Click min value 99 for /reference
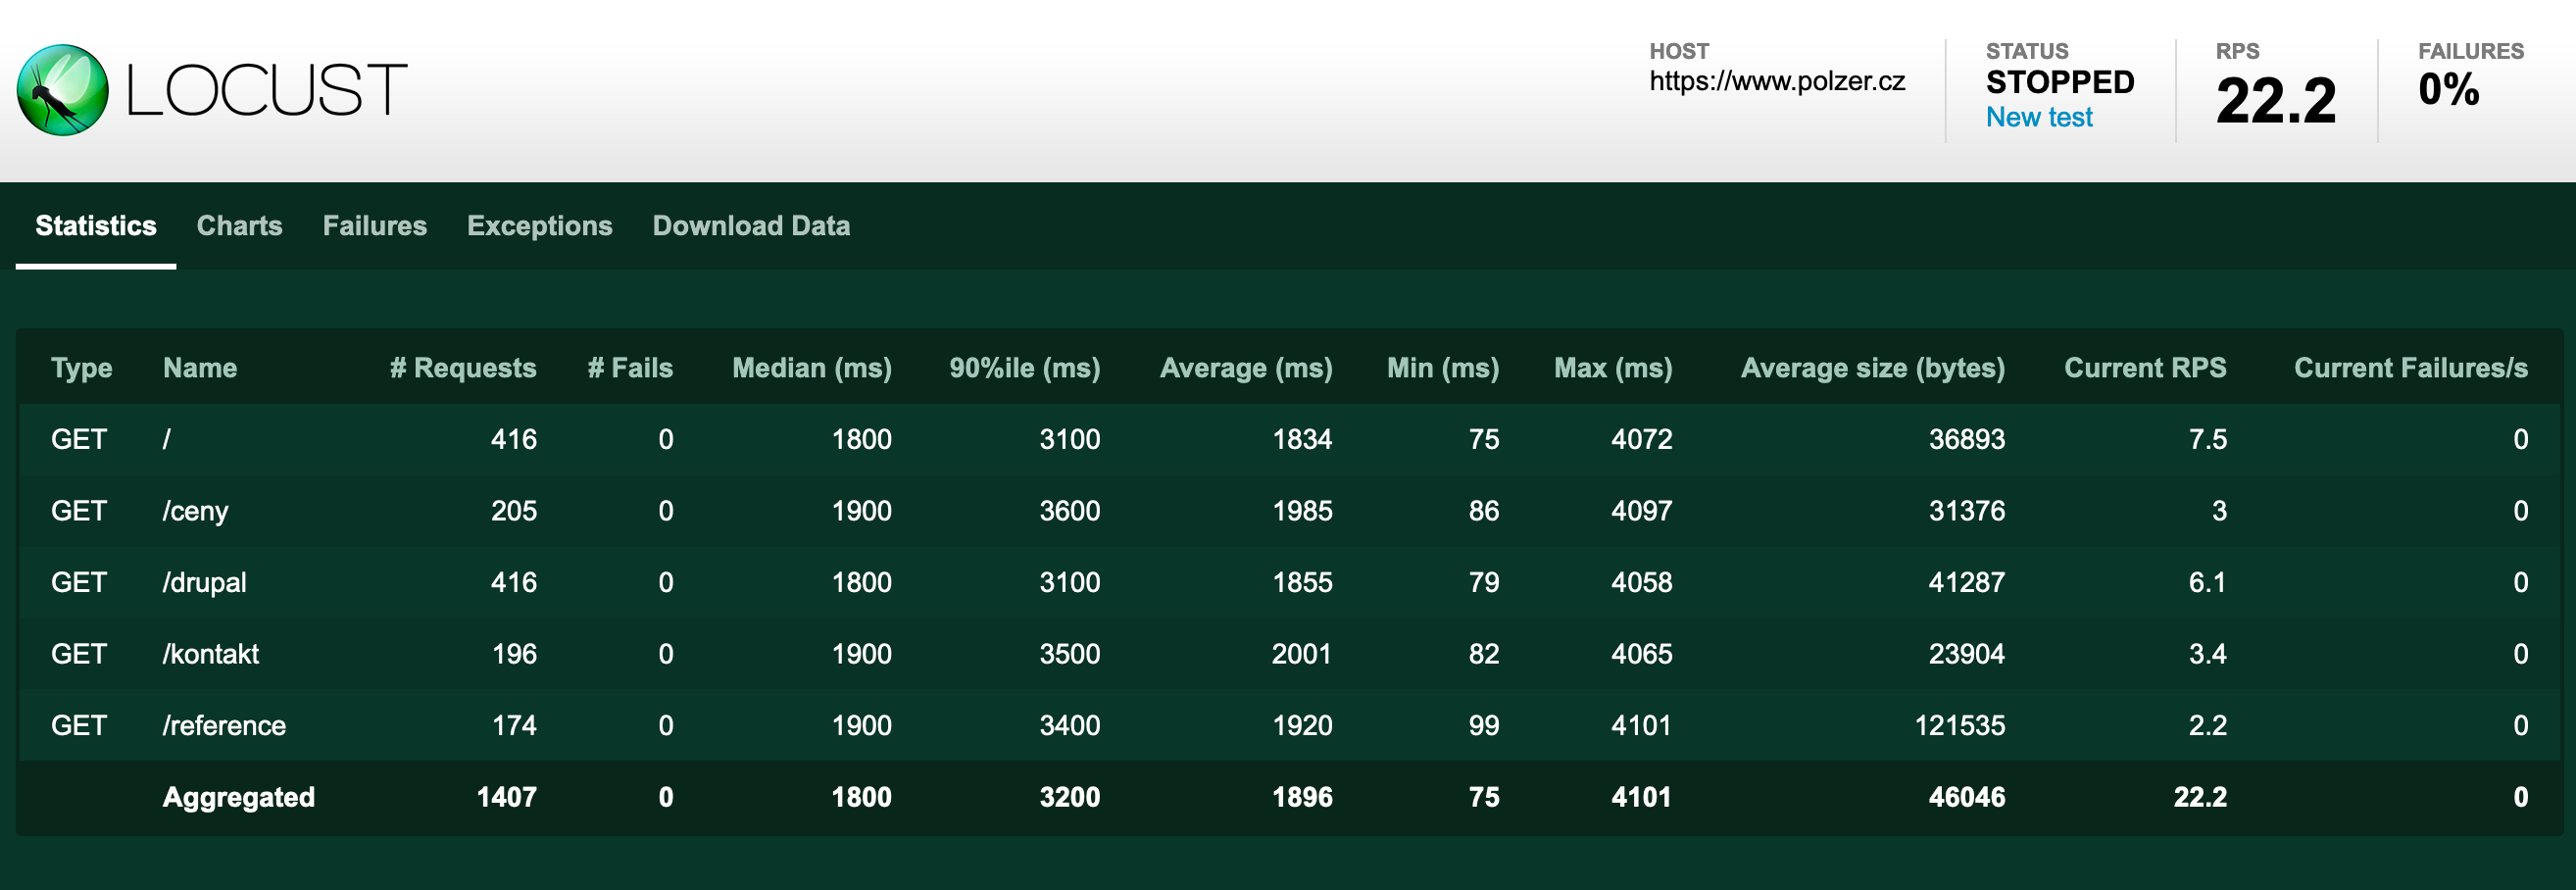 (1484, 726)
